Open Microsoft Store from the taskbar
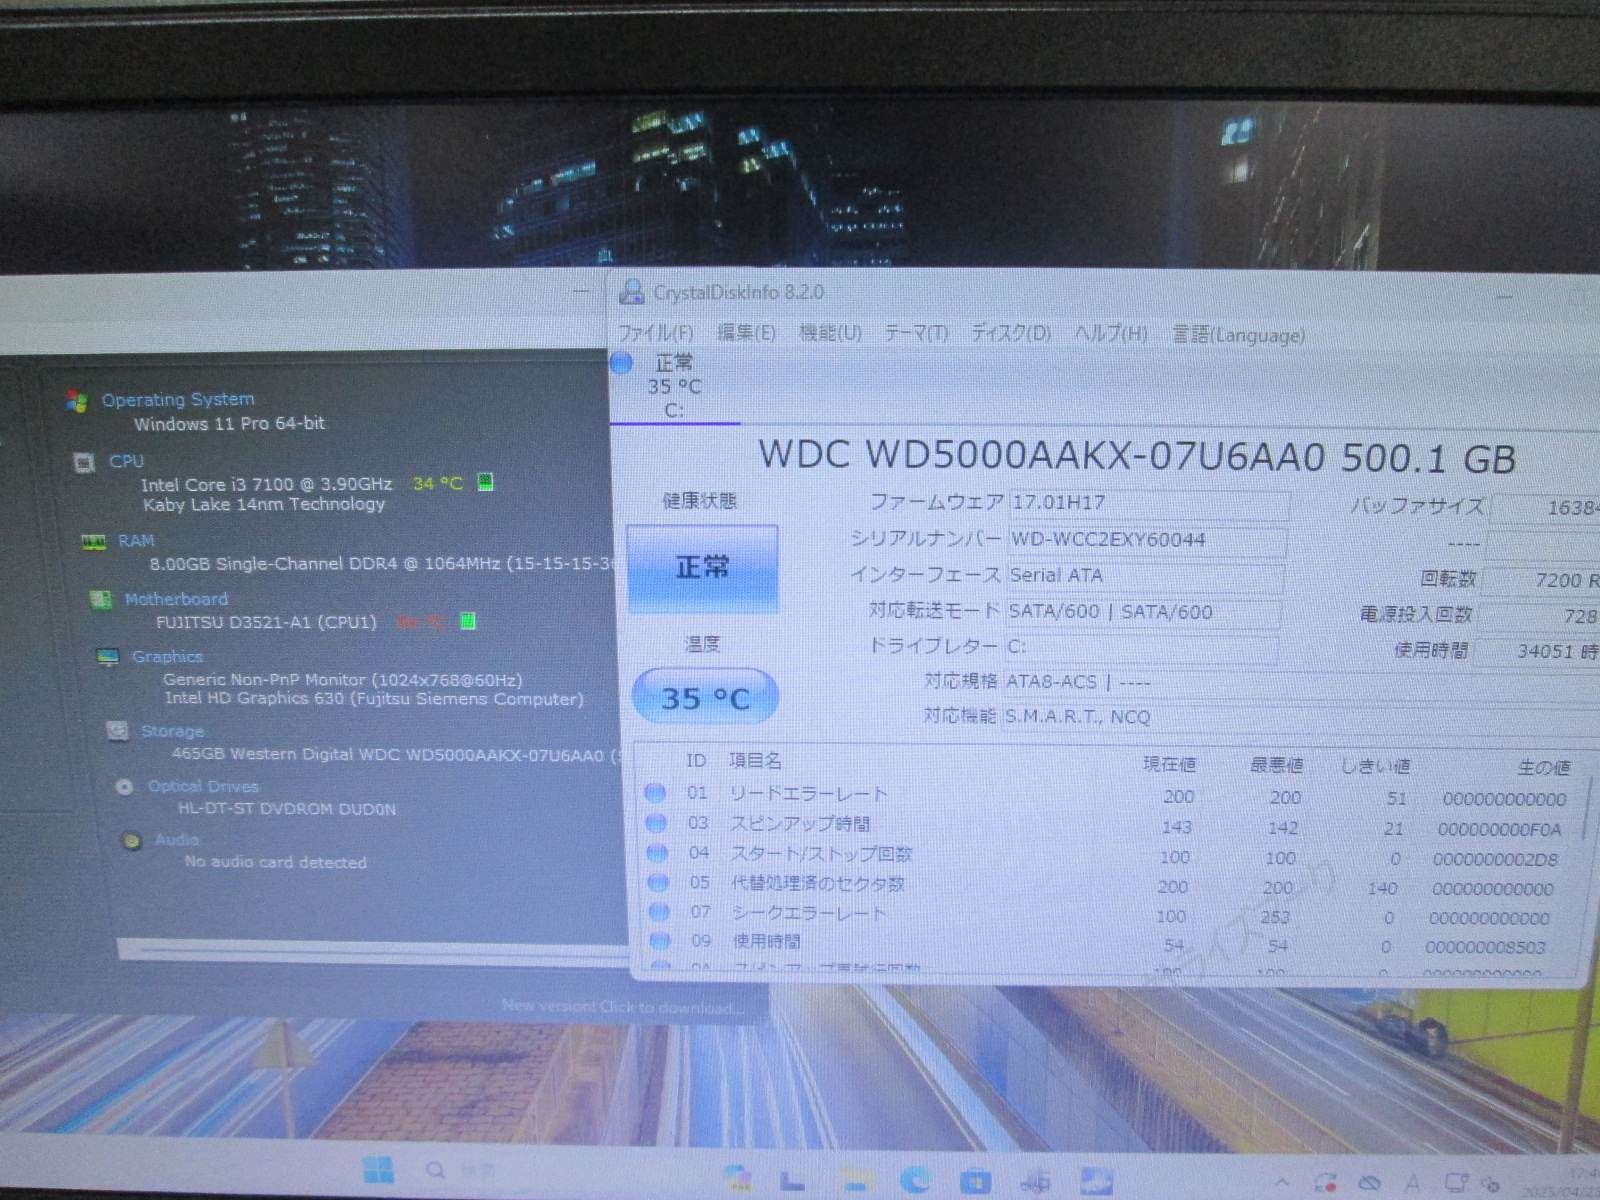 pyautogui.click(x=975, y=1182)
